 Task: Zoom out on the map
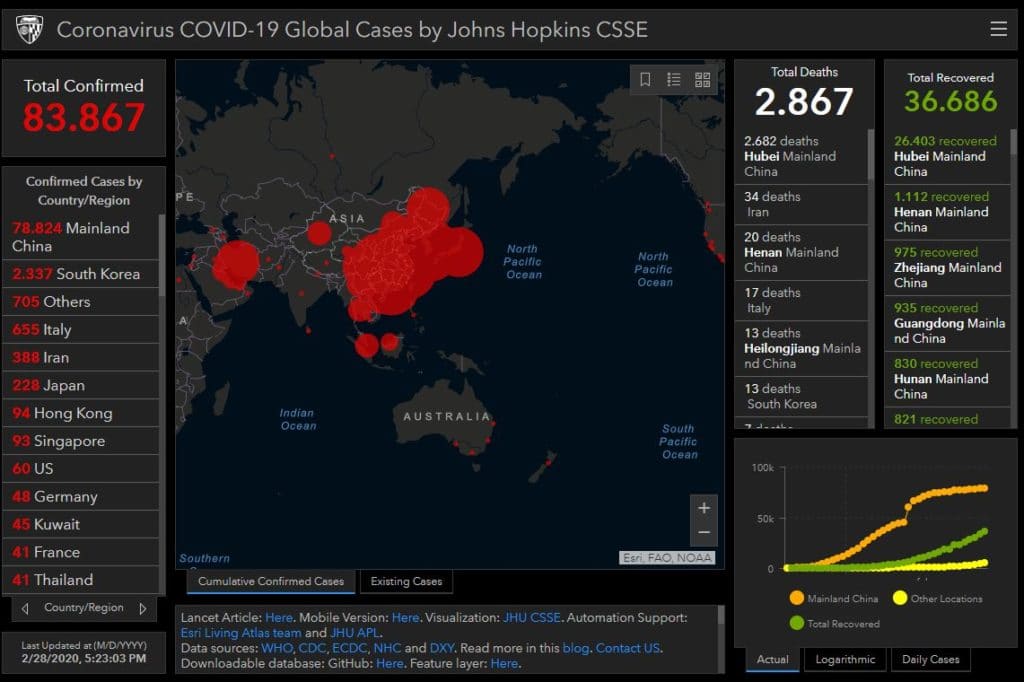(703, 533)
